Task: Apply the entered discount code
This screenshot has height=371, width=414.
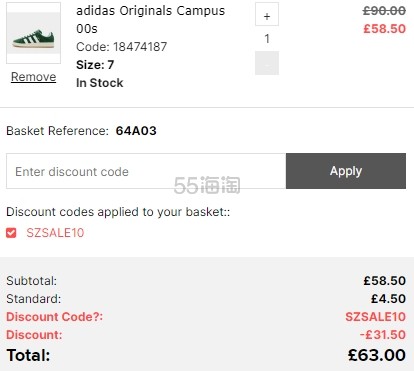Action: (346, 171)
